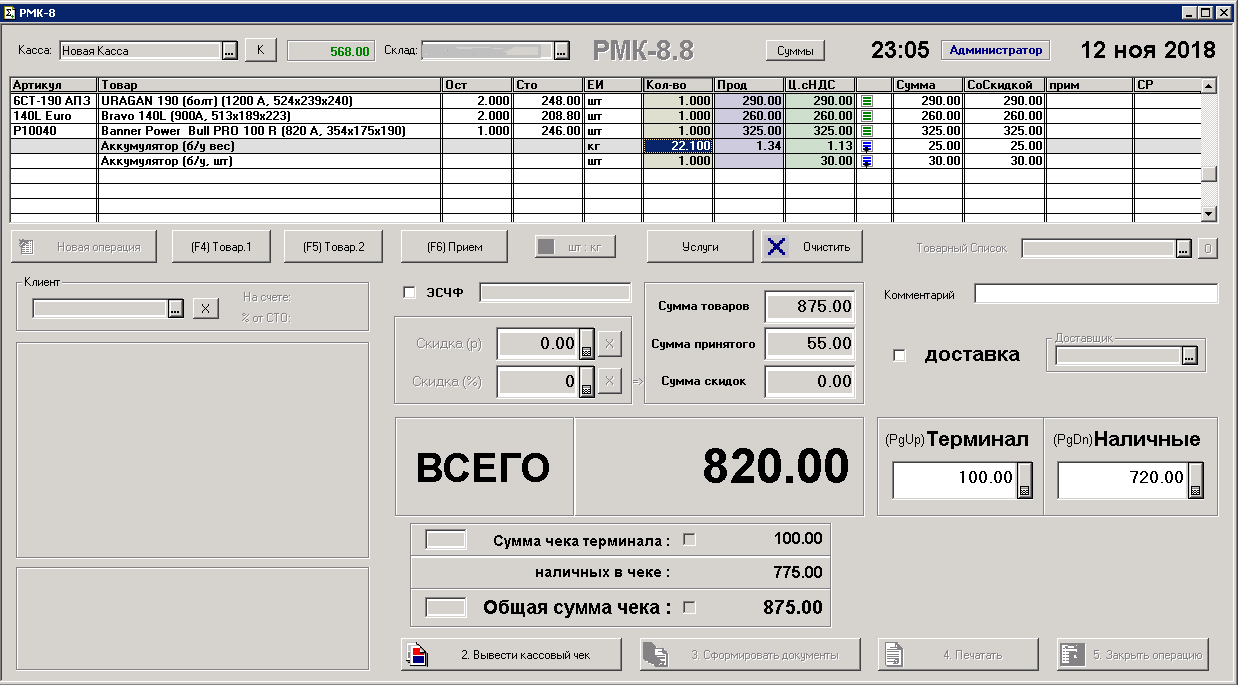Click the green icon in Banner Power Bull row
Viewport: 1238px width, 685px height.
[867, 131]
